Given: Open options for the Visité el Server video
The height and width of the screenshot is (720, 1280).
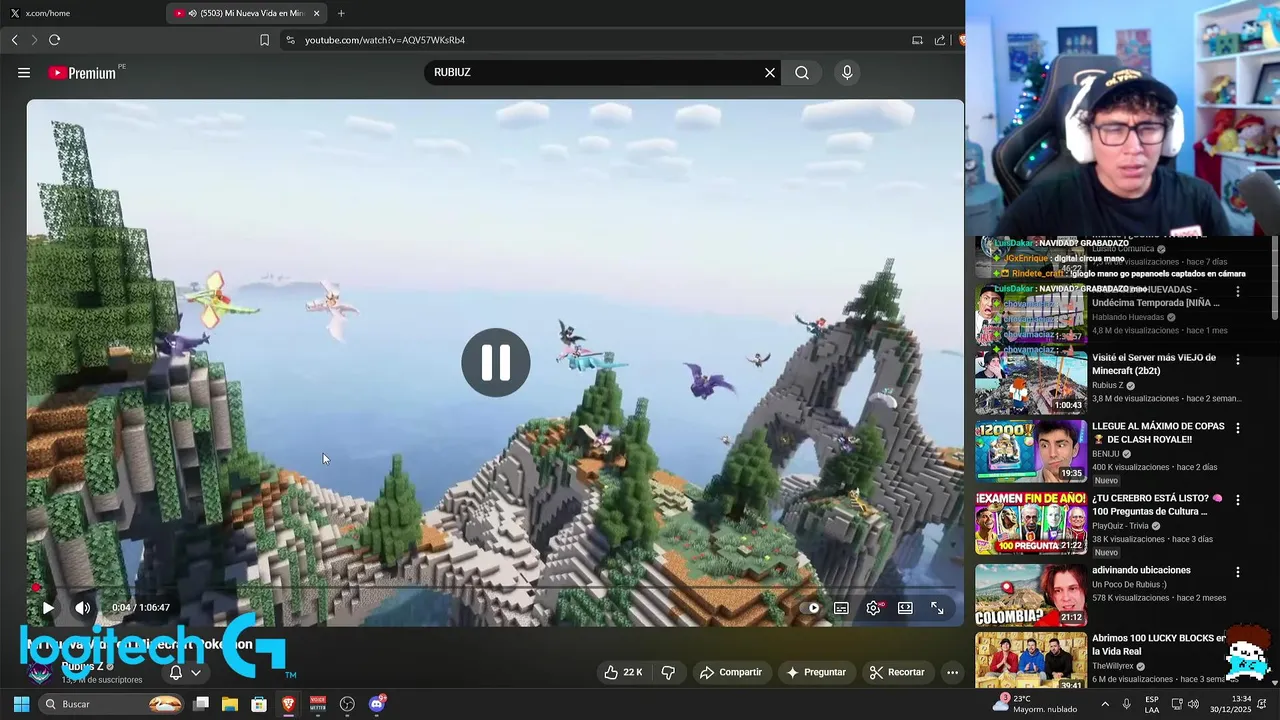Looking at the screenshot, I should pos(1238,359).
